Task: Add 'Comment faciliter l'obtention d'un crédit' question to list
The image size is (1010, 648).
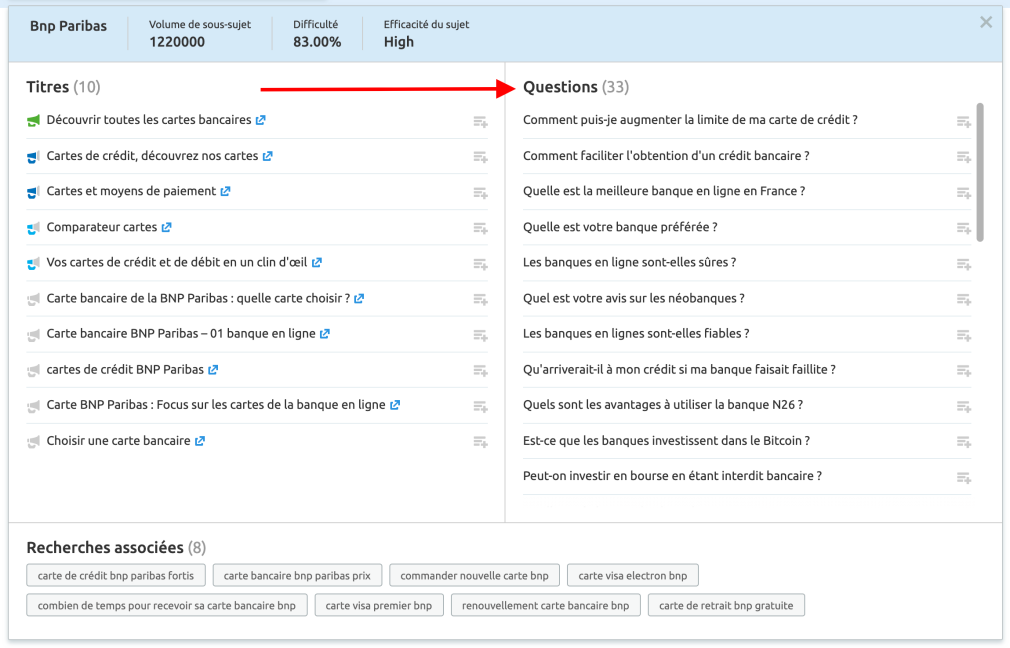Action: tap(964, 157)
